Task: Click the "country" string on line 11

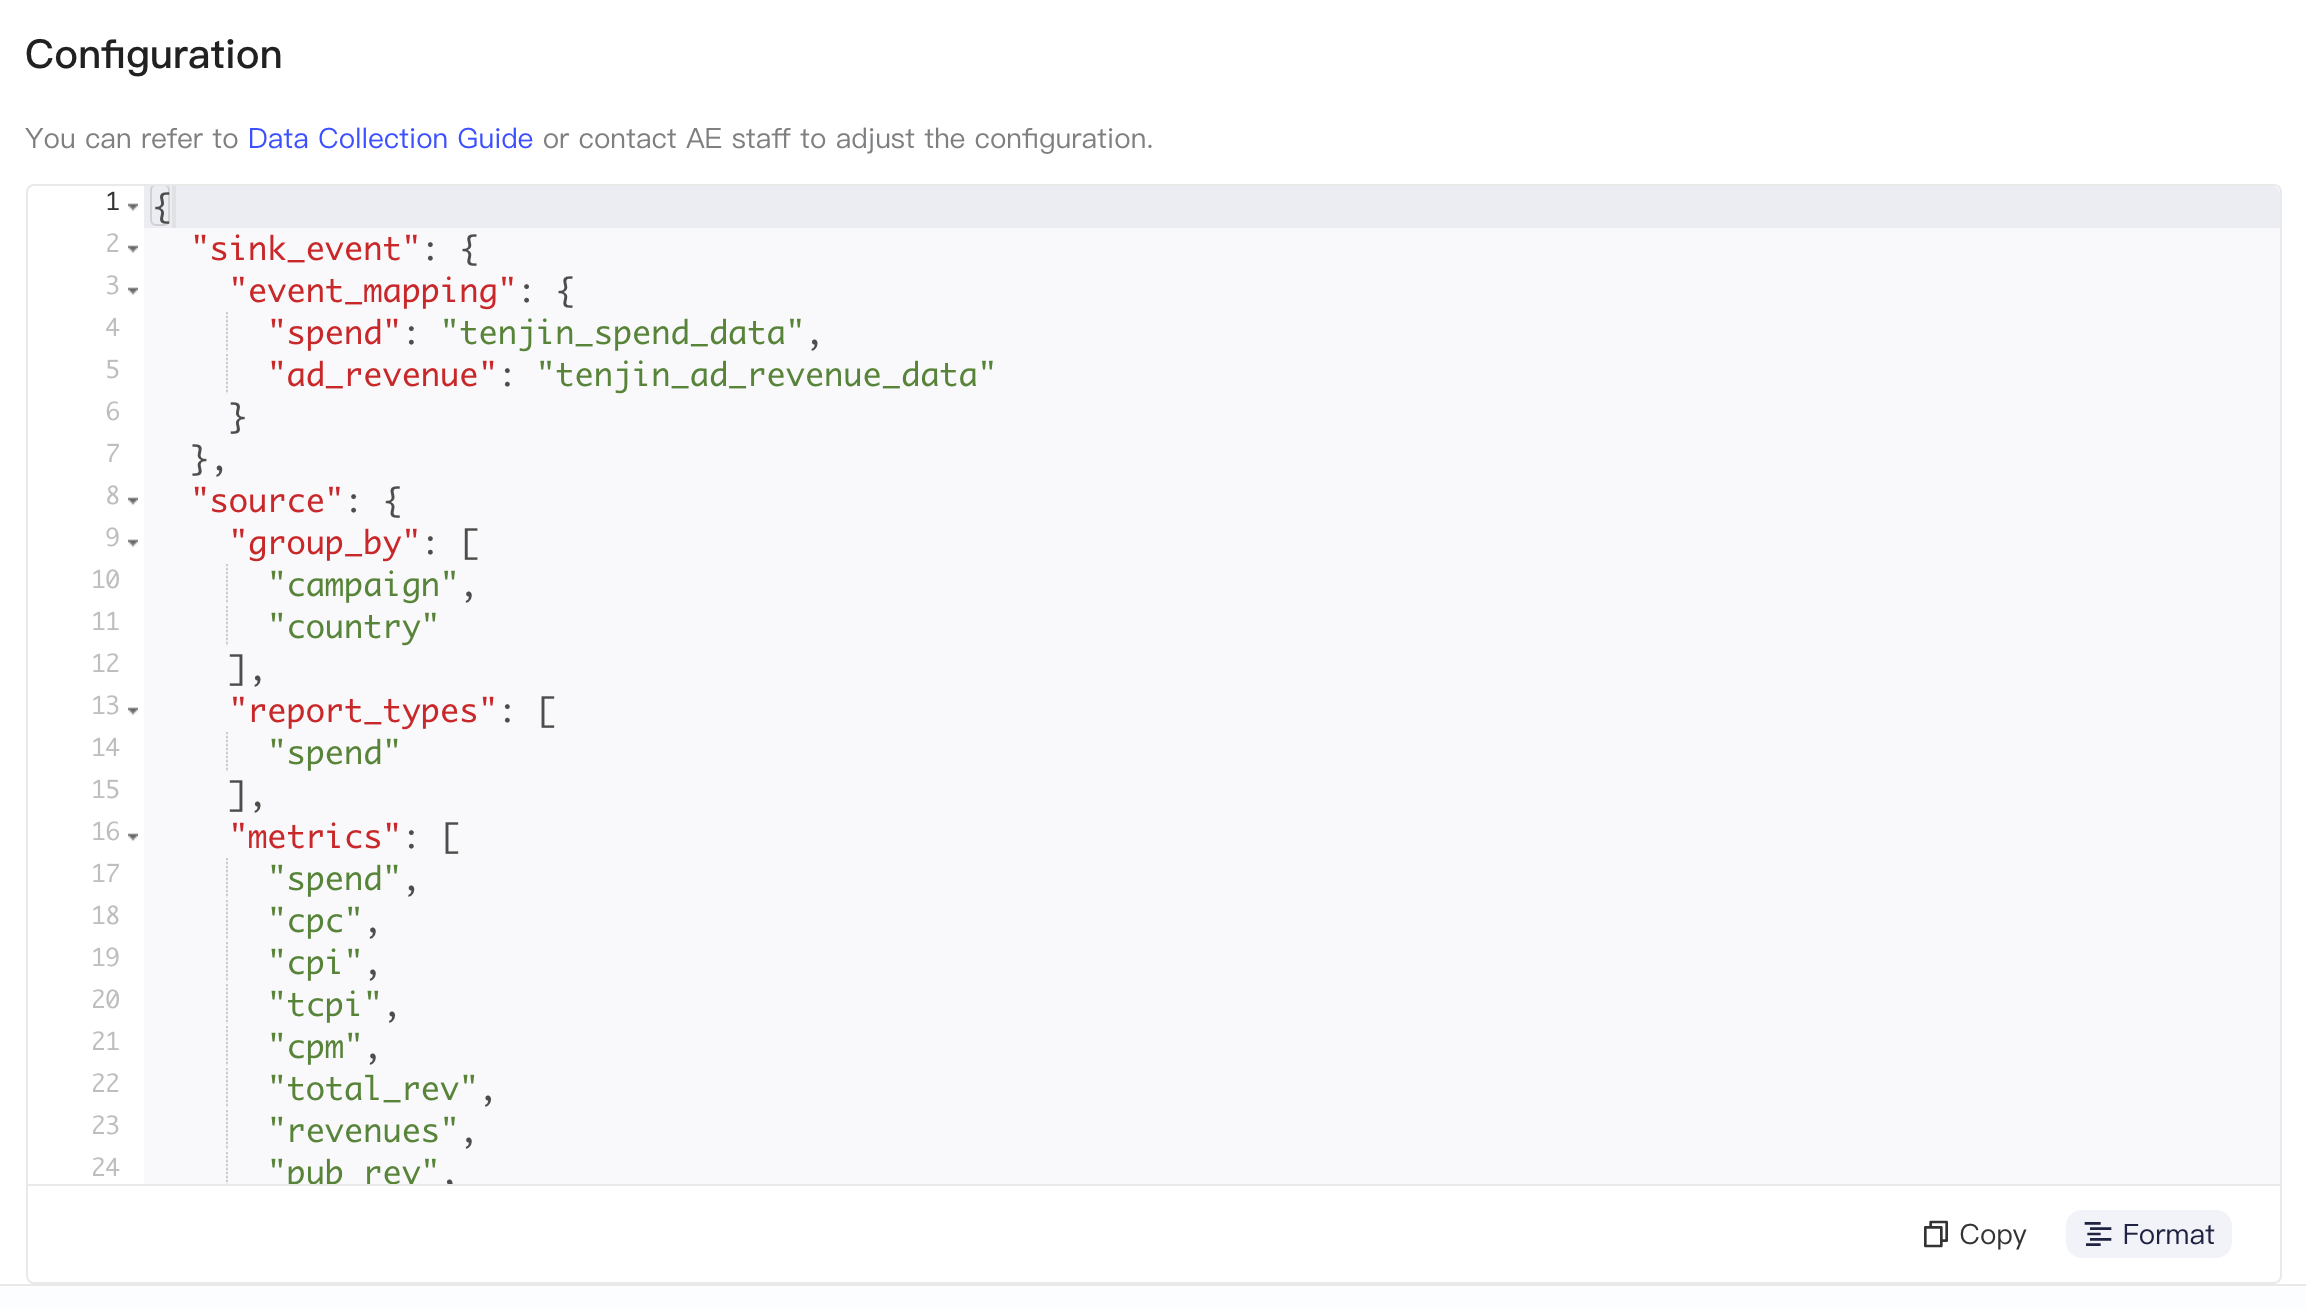Action: [x=354, y=626]
